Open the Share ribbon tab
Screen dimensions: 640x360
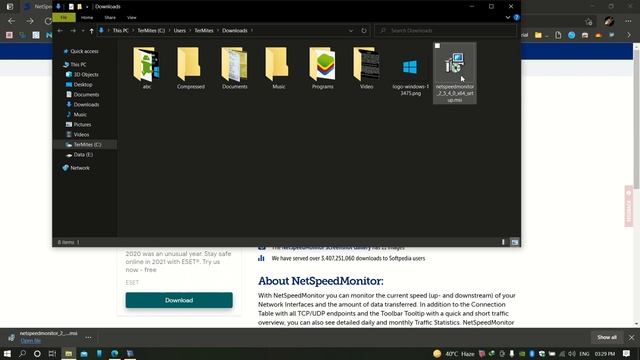(x=110, y=18)
